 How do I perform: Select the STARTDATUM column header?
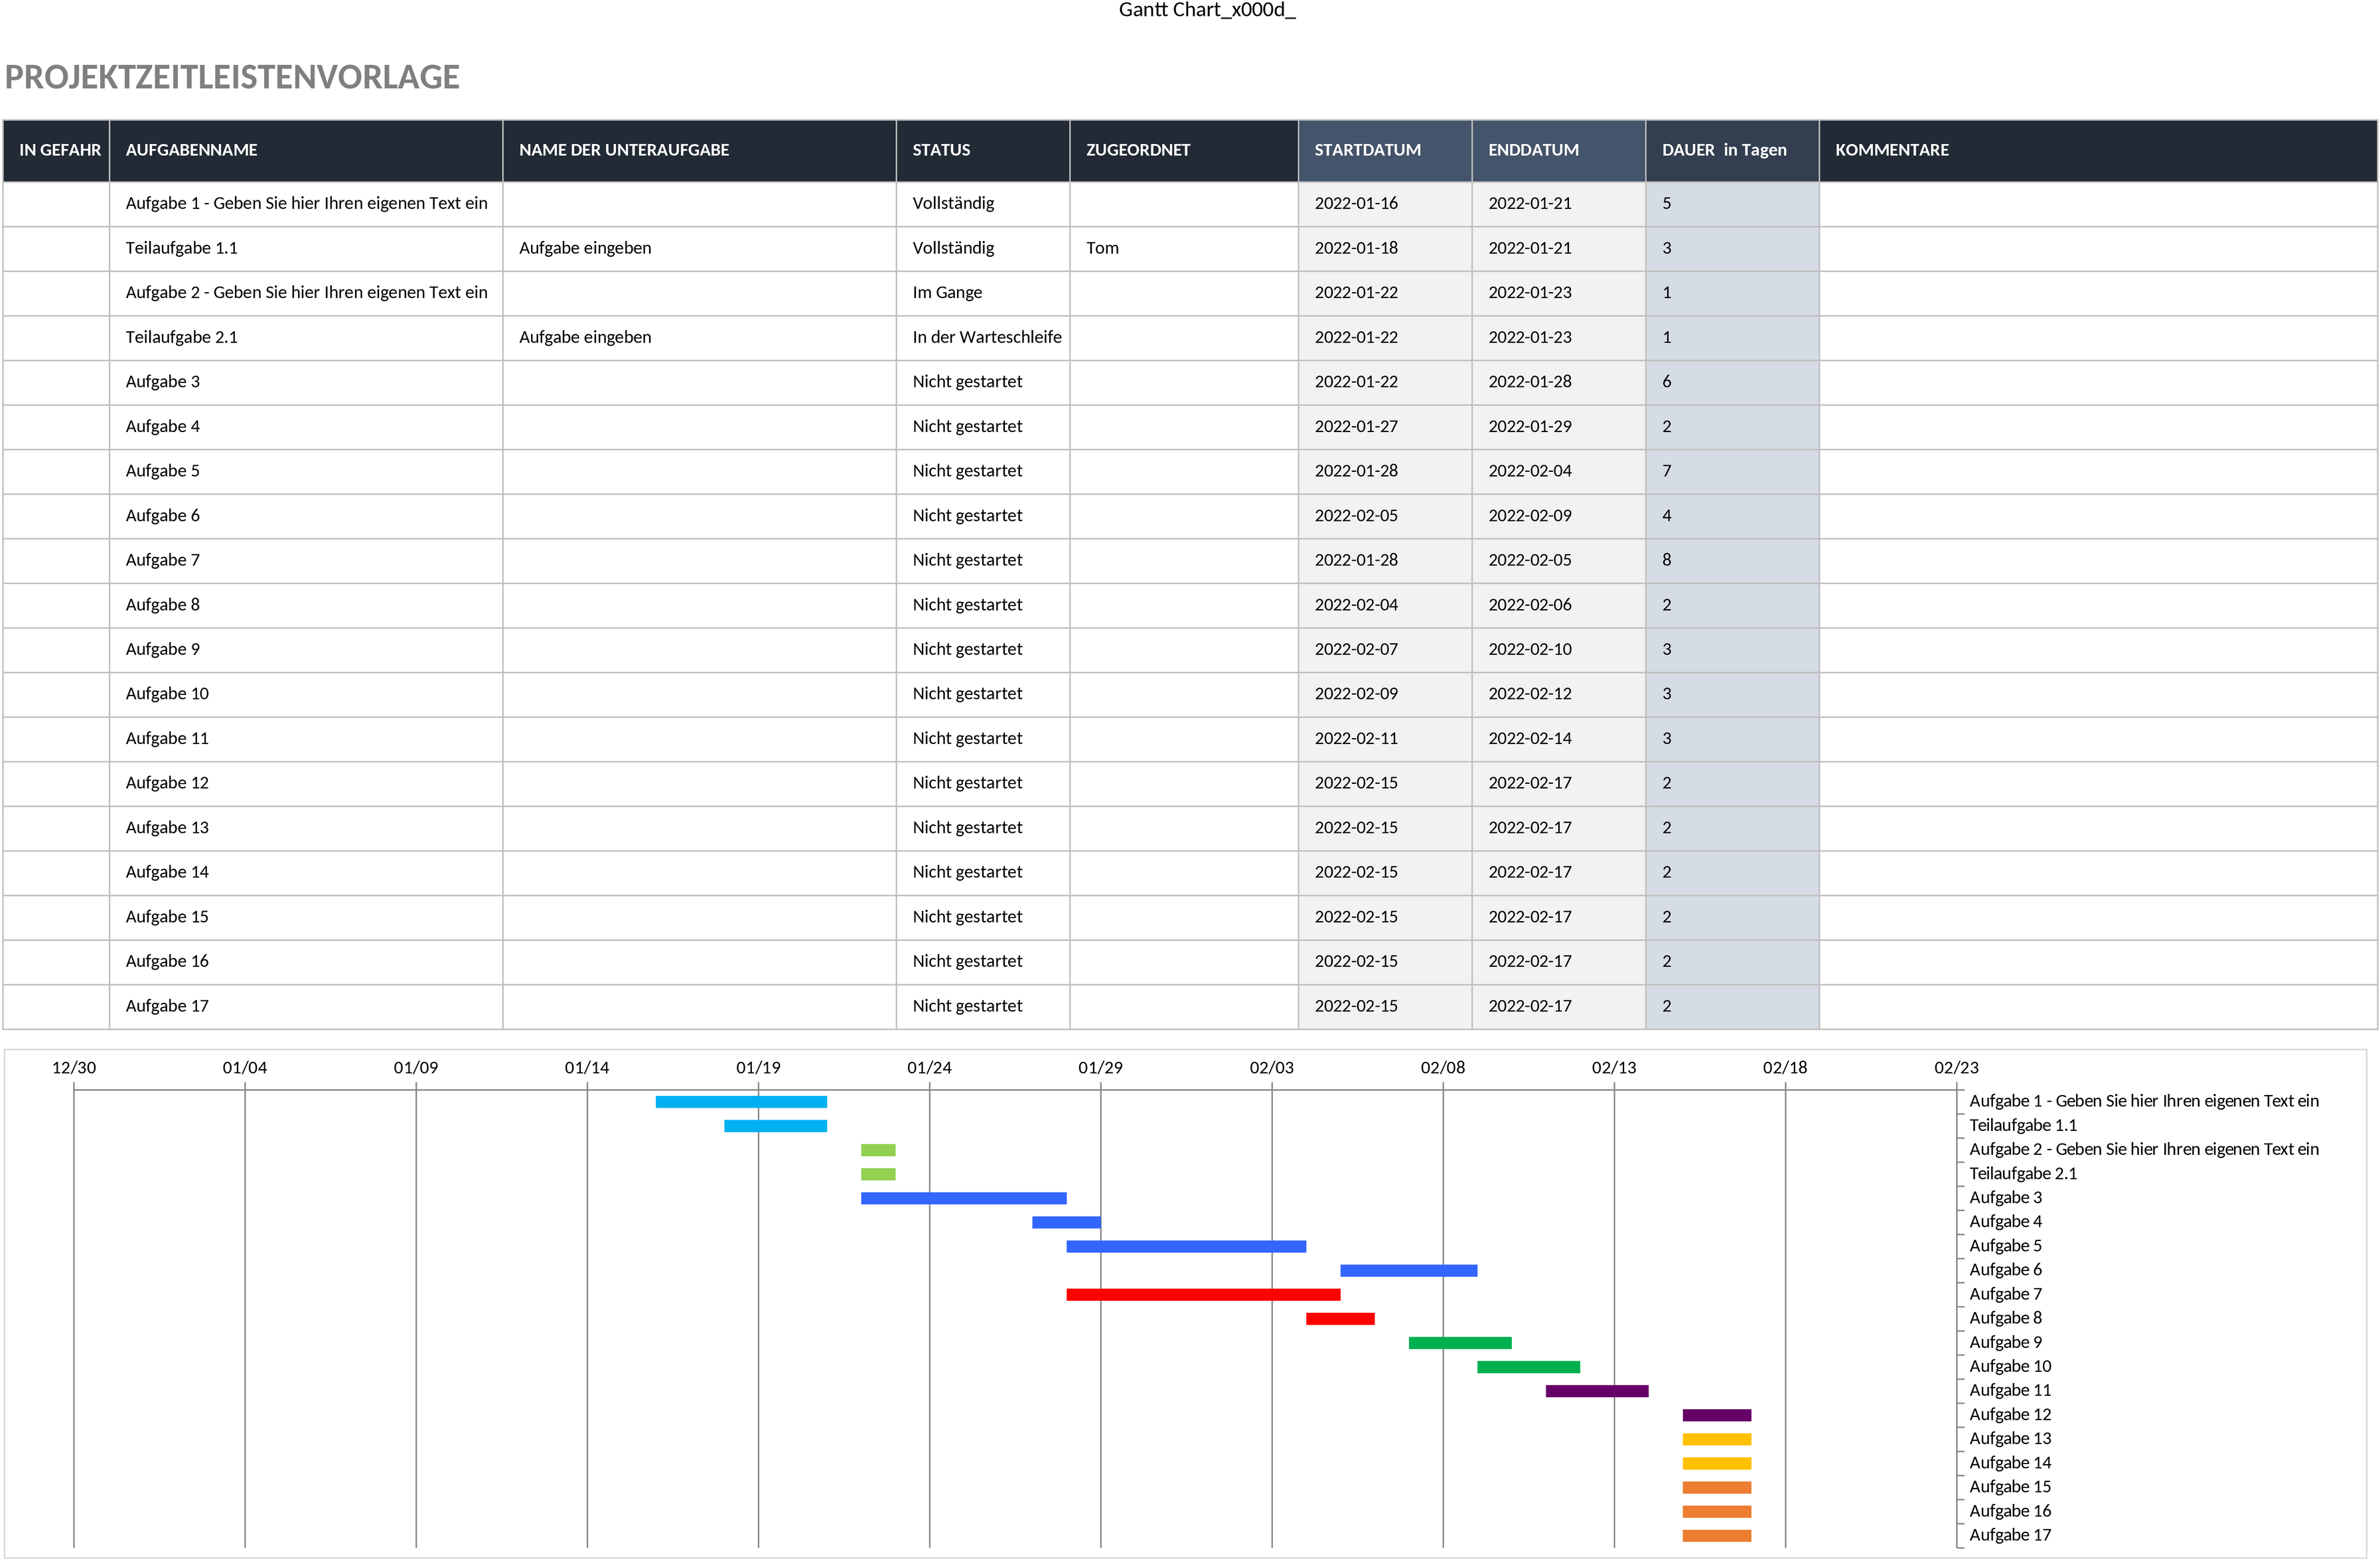tap(1385, 150)
